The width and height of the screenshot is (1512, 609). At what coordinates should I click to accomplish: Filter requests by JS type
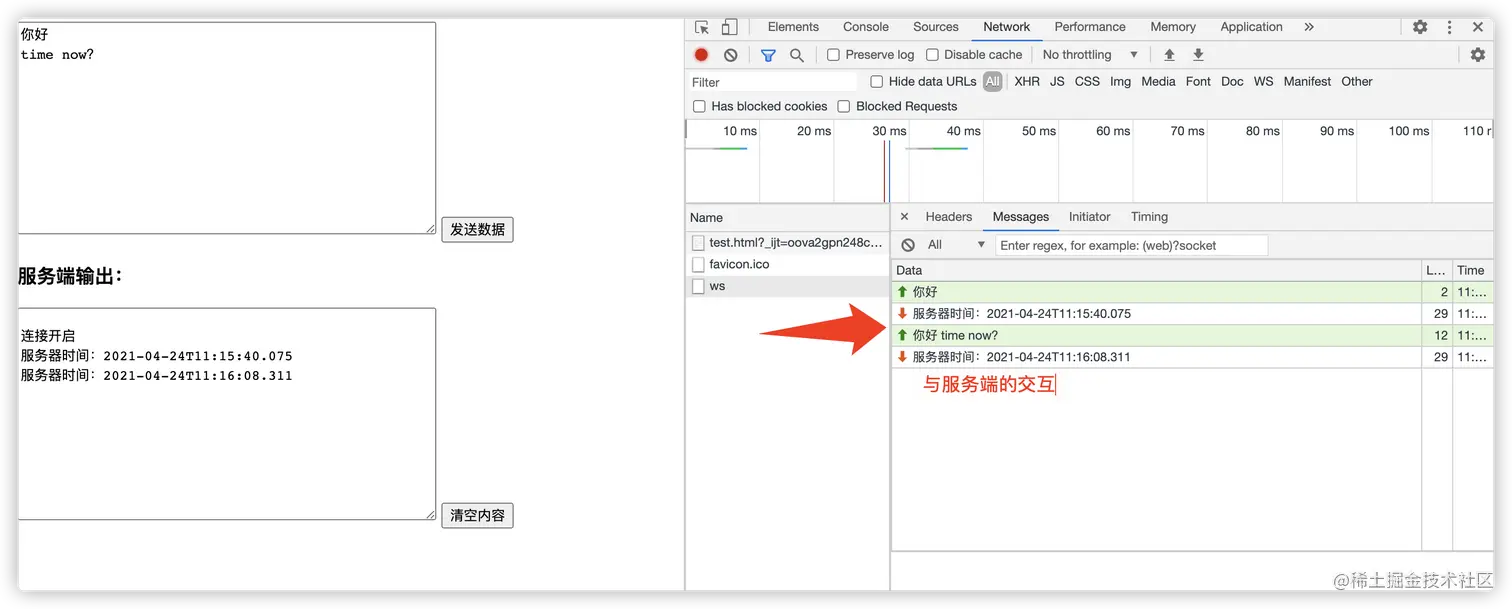click(x=1057, y=82)
